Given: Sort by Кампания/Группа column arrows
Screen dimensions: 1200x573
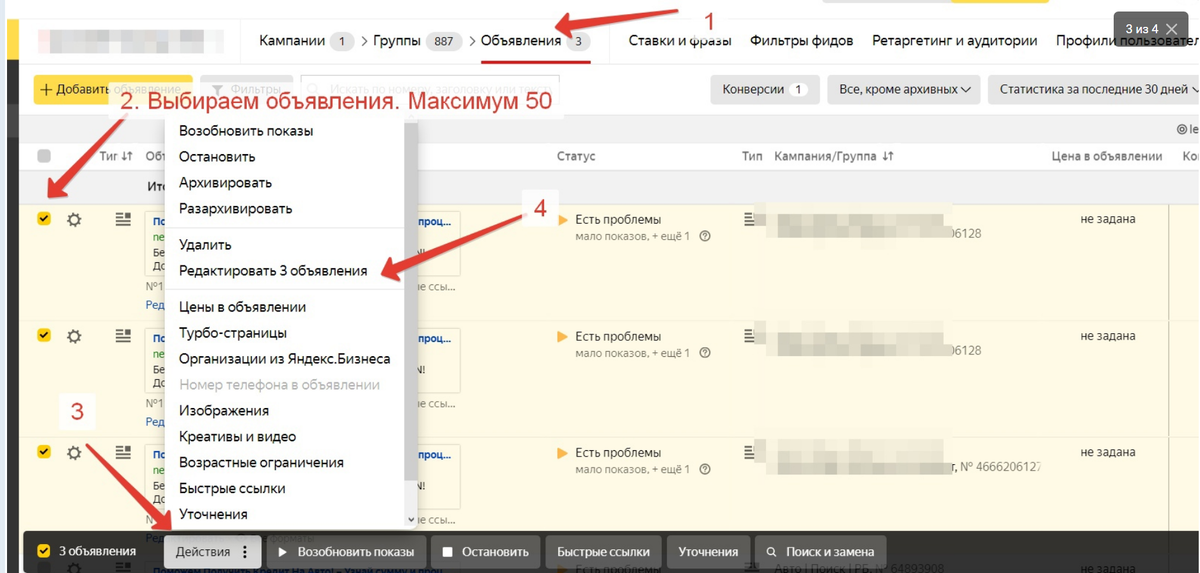Looking at the screenshot, I should 888,156.
